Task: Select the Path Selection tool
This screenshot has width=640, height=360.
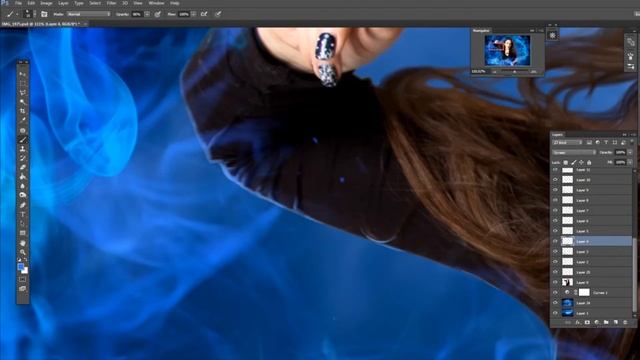Action: tap(22, 223)
